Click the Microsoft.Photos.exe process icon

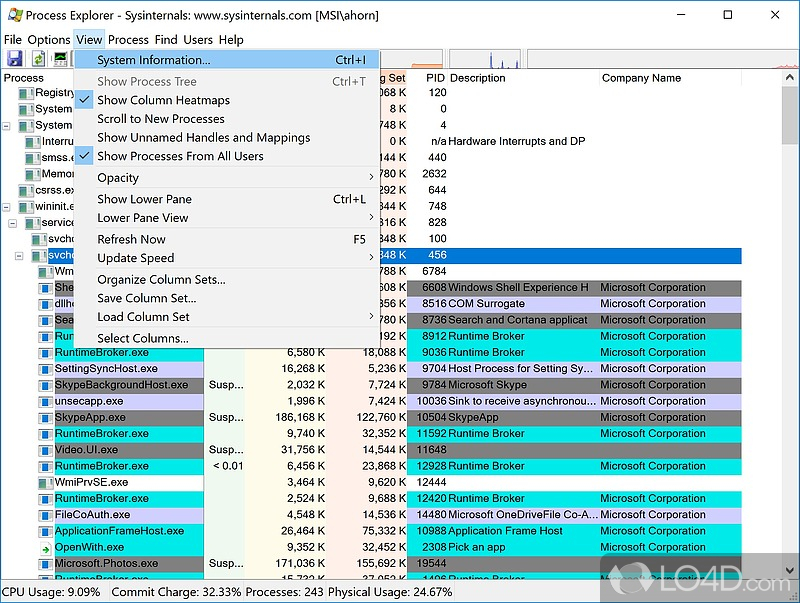(46, 564)
